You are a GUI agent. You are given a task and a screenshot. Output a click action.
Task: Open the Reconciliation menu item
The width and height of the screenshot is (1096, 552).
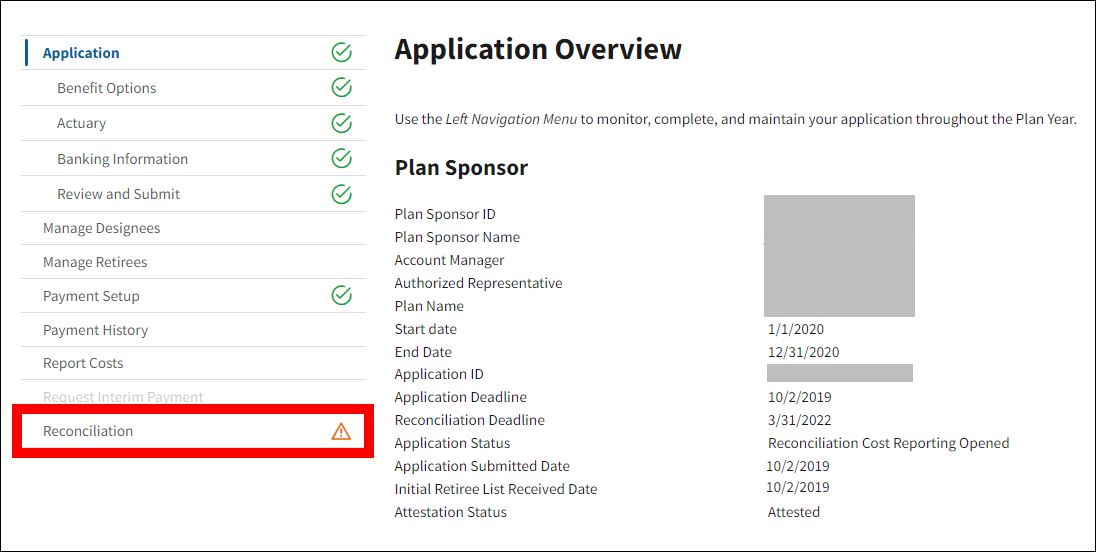[88, 431]
